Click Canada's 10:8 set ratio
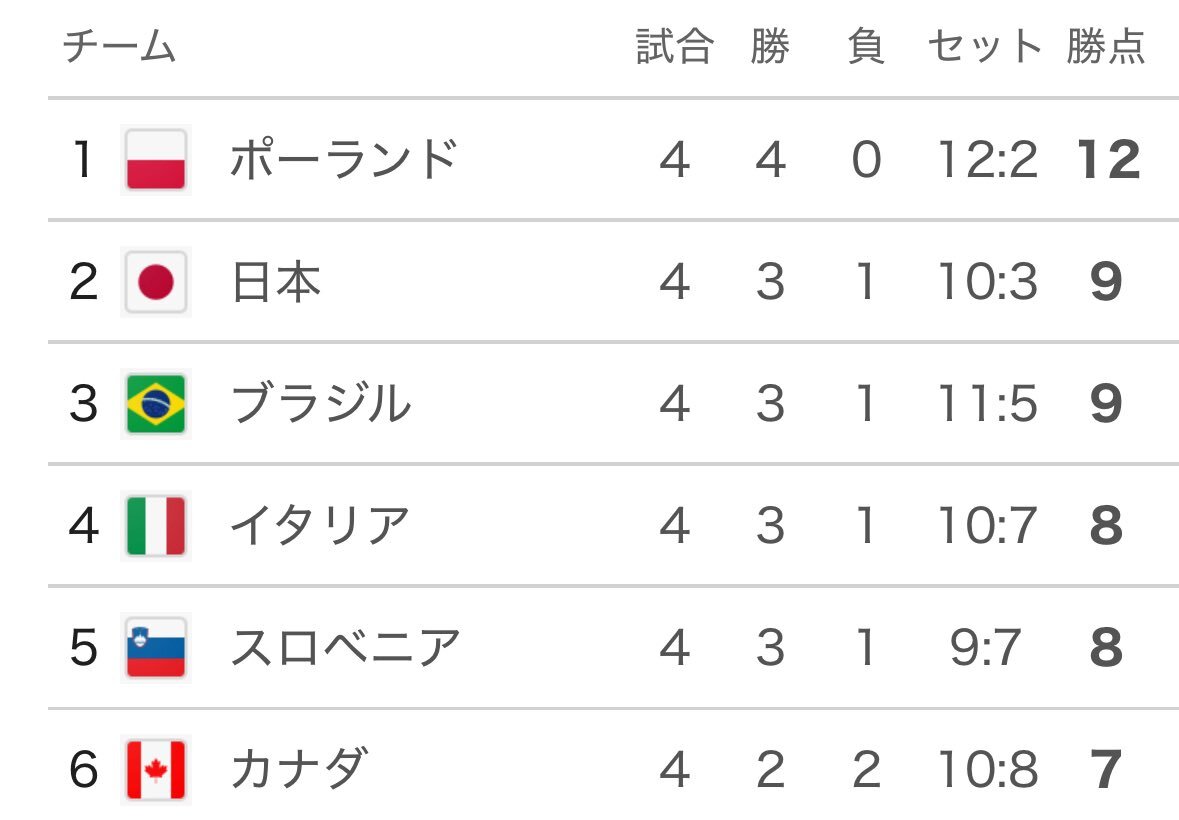Image resolution: width=1179 pixels, height=820 pixels. [x=987, y=770]
